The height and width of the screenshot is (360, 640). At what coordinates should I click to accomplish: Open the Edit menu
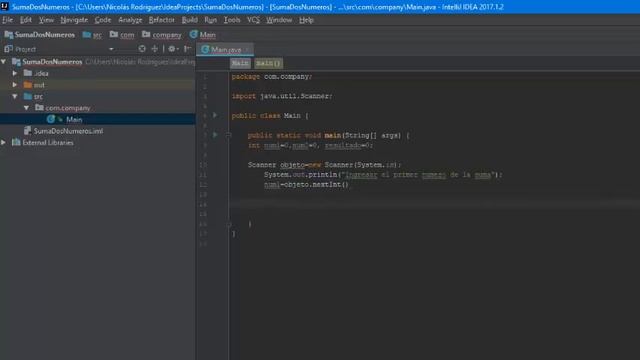click(x=26, y=20)
